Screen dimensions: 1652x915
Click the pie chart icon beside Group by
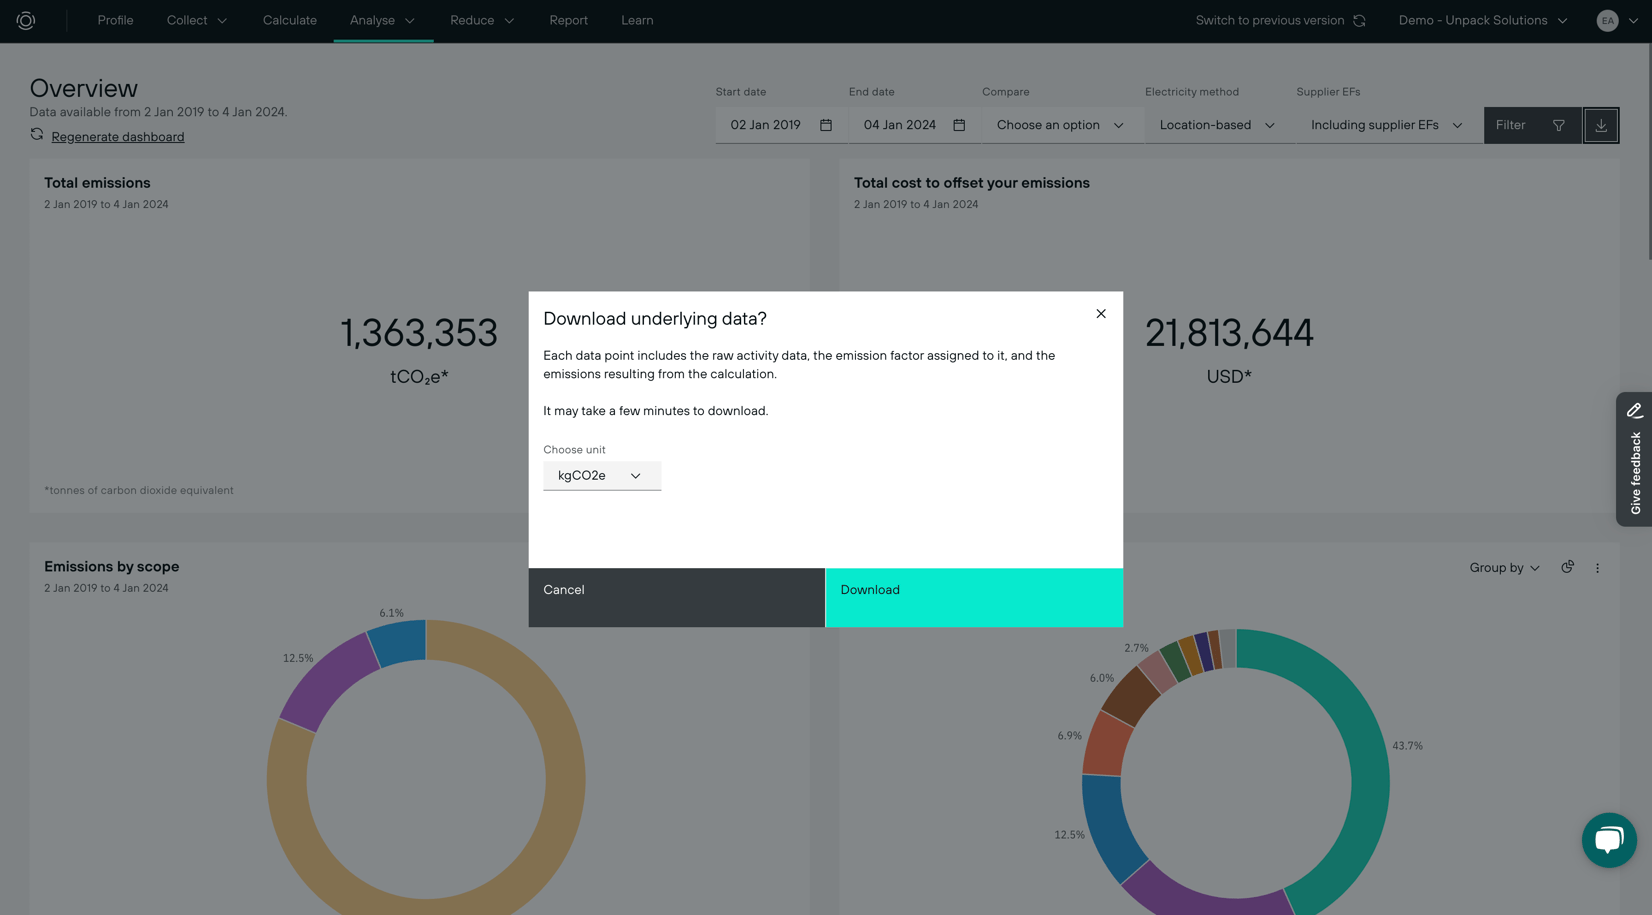click(x=1567, y=567)
